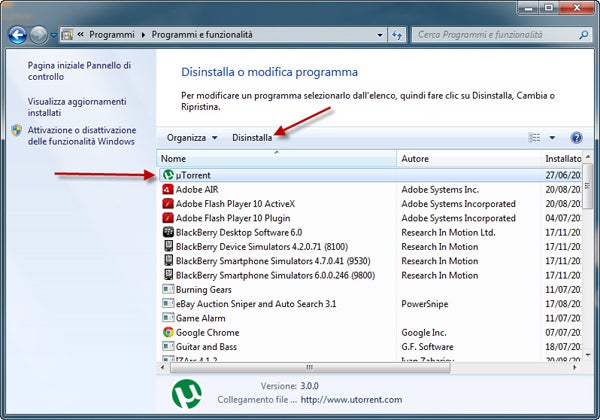Click the Adobe Flash Player 10 ActiveX icon
The width and height of the screenshot is (600, 420).
click(x=168, y=203)
